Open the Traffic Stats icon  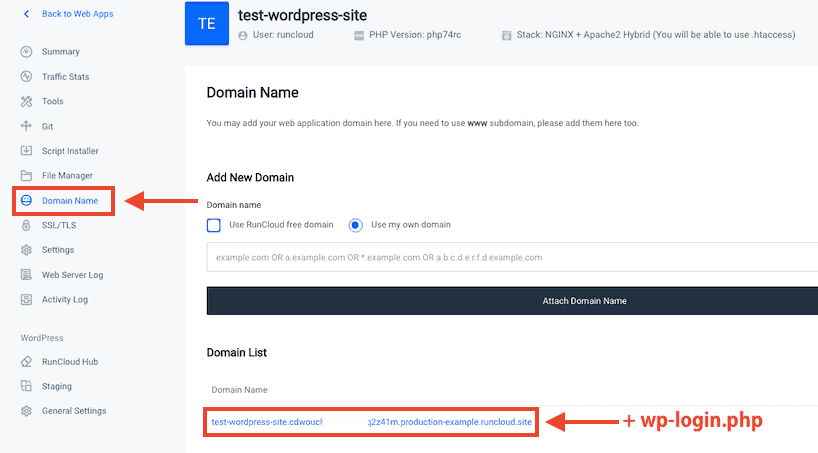pos(27,77)
